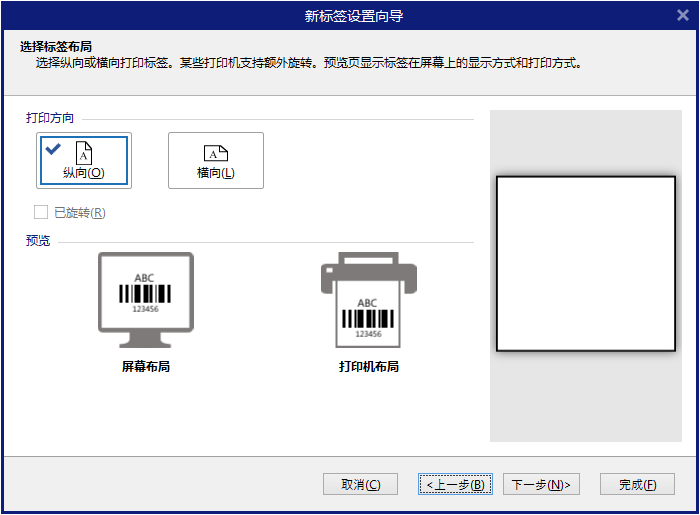Click the blue checkmark on 纵向
Screen dimensions: 700x515
53,148
